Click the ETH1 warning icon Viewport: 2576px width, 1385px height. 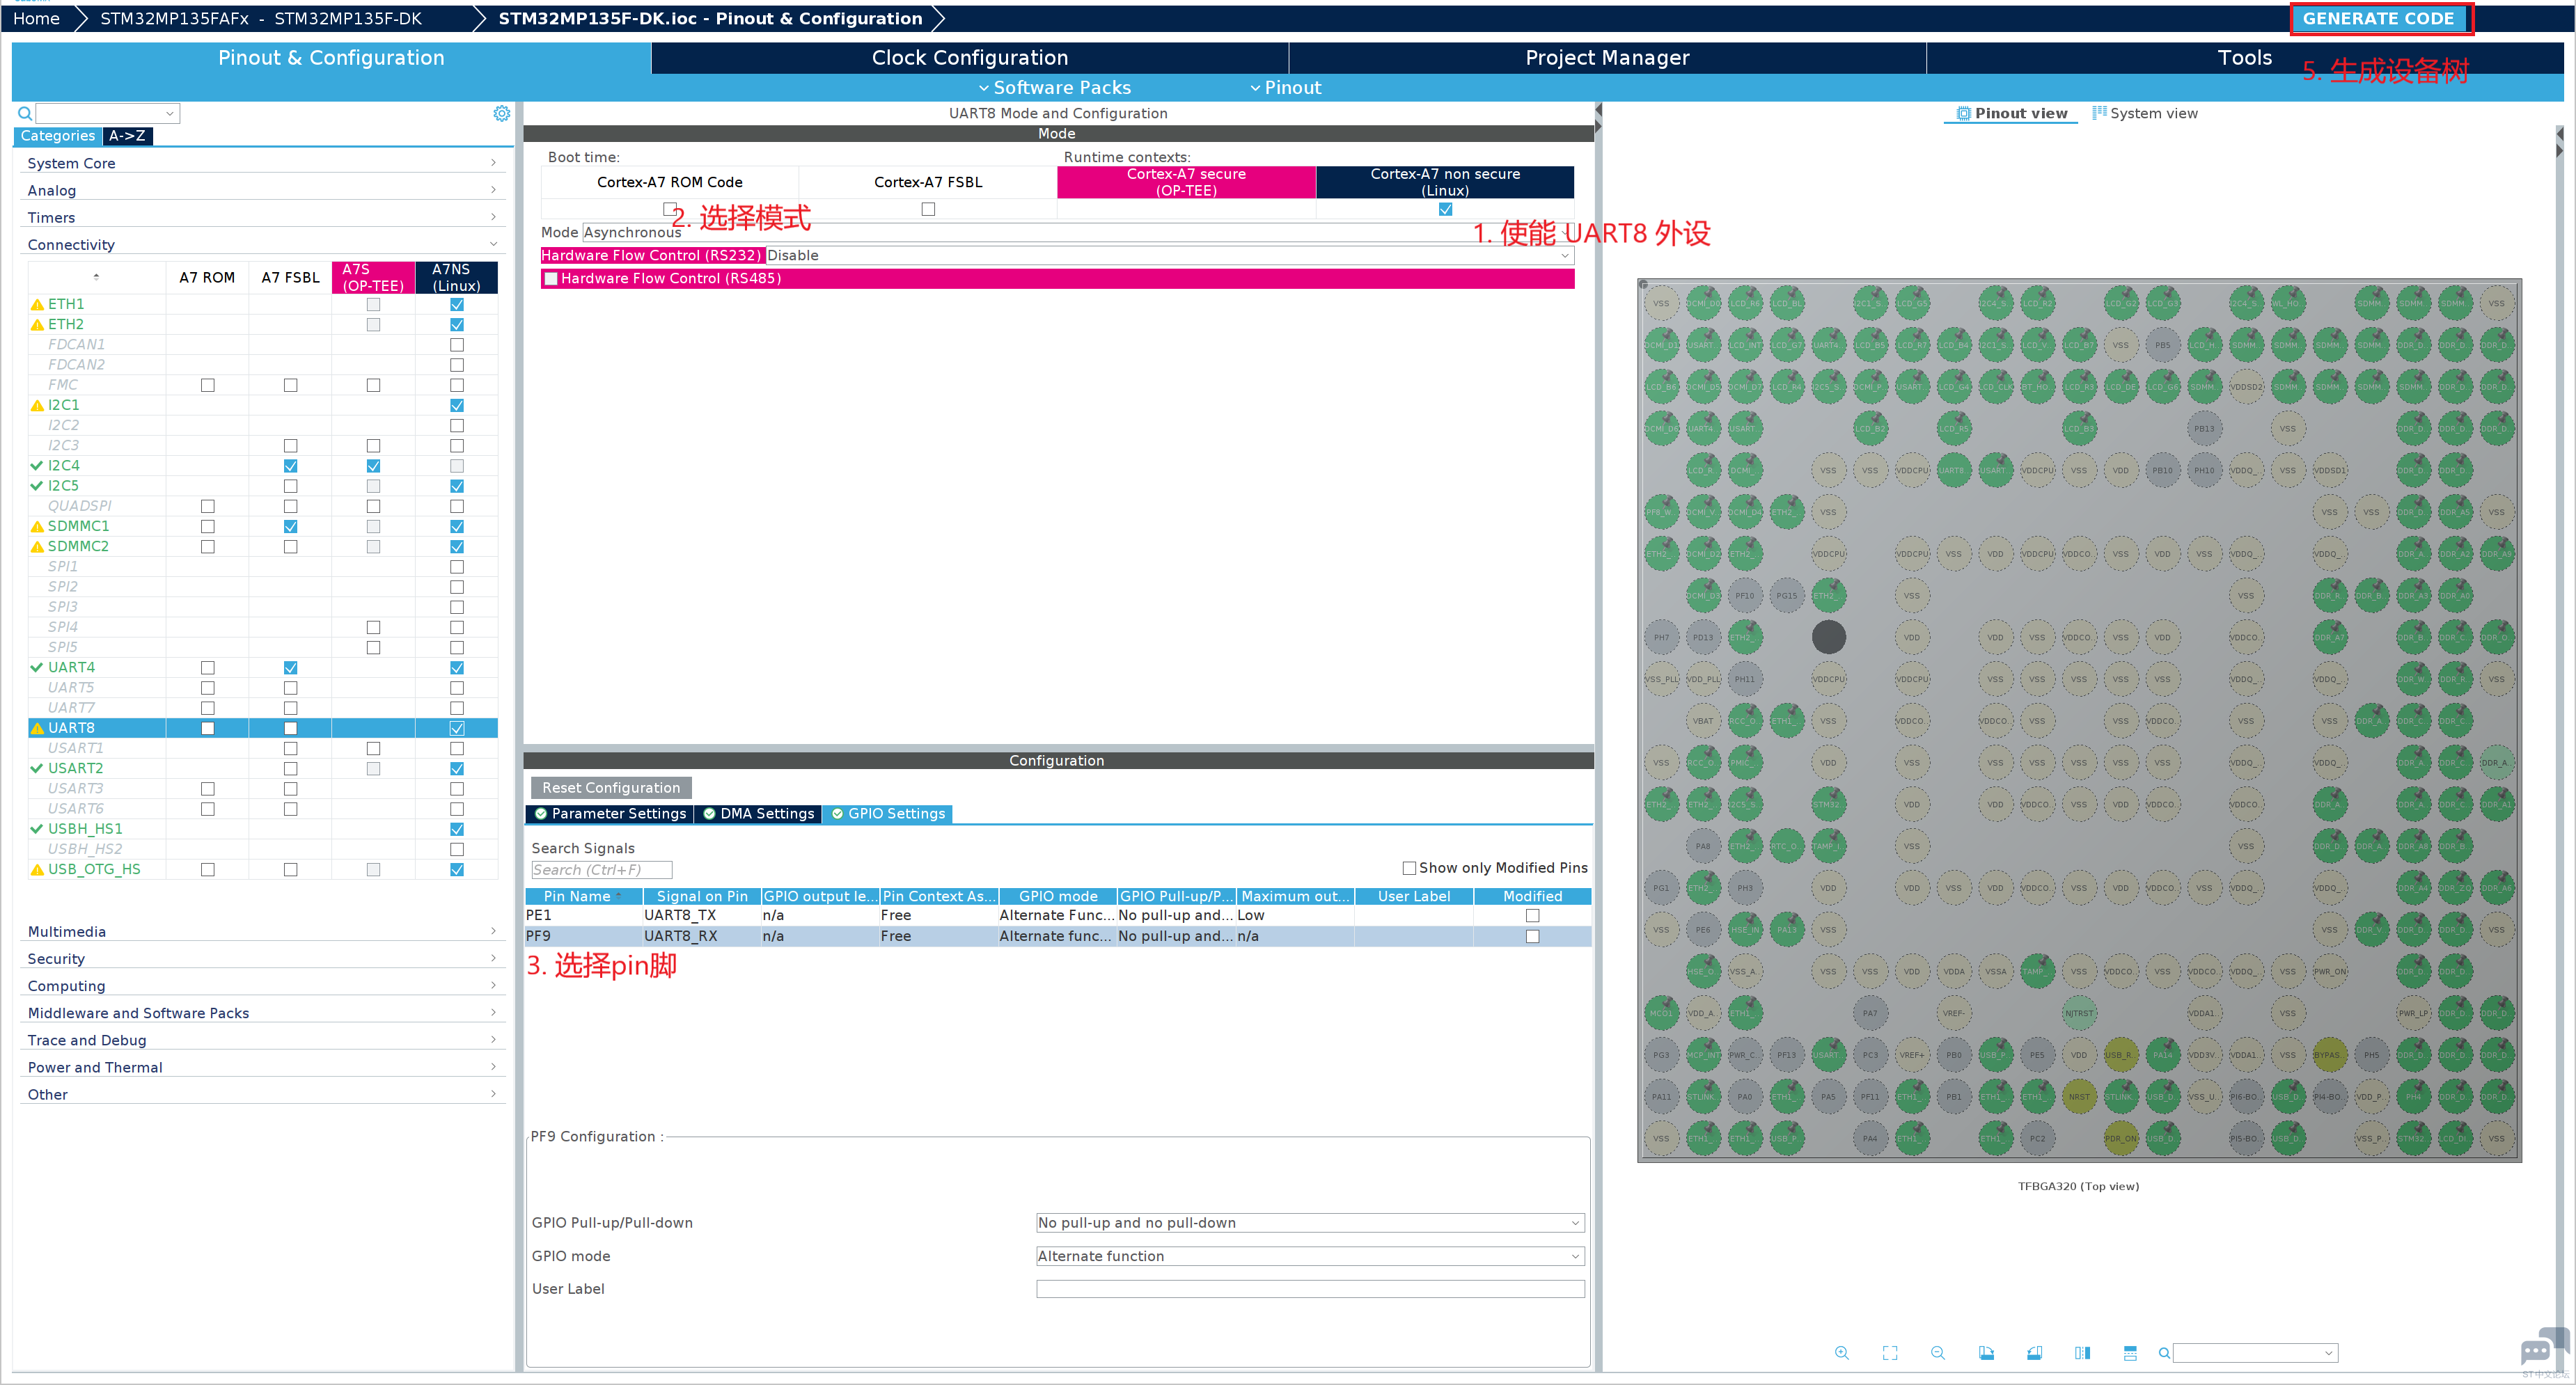[37, 304]
